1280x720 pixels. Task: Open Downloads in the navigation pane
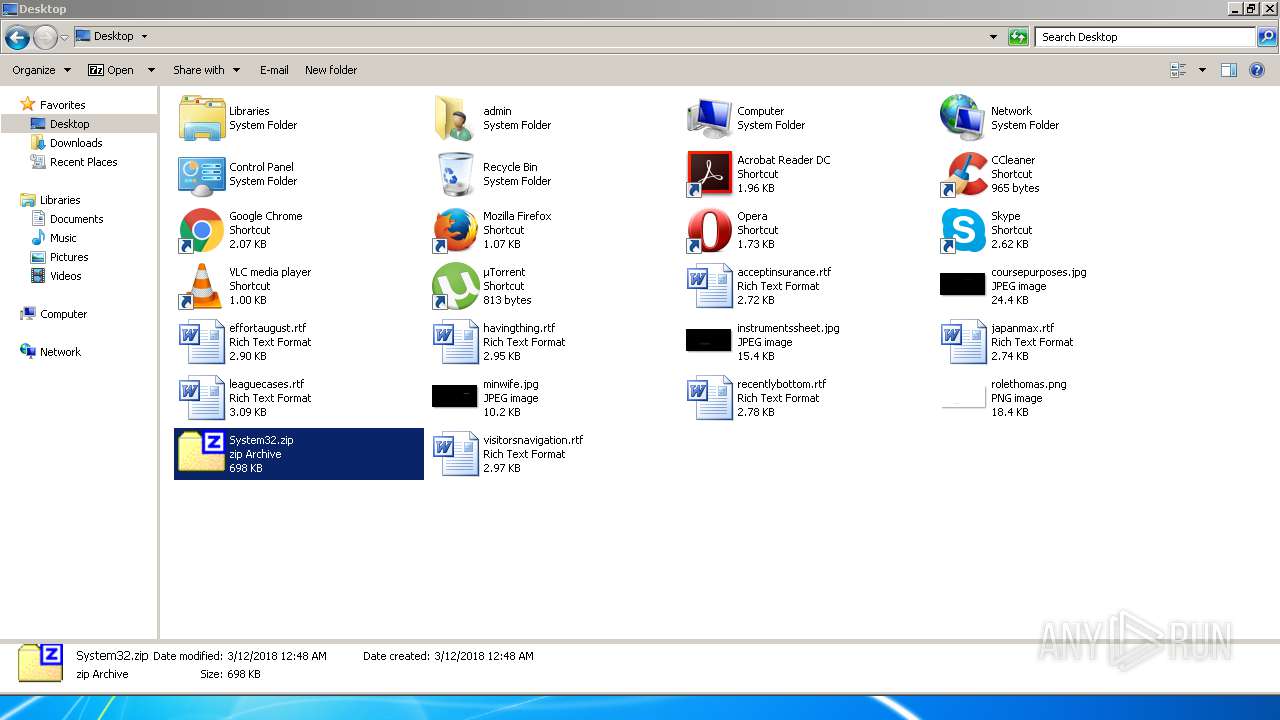pyautogui.click(x=76, y=143)
